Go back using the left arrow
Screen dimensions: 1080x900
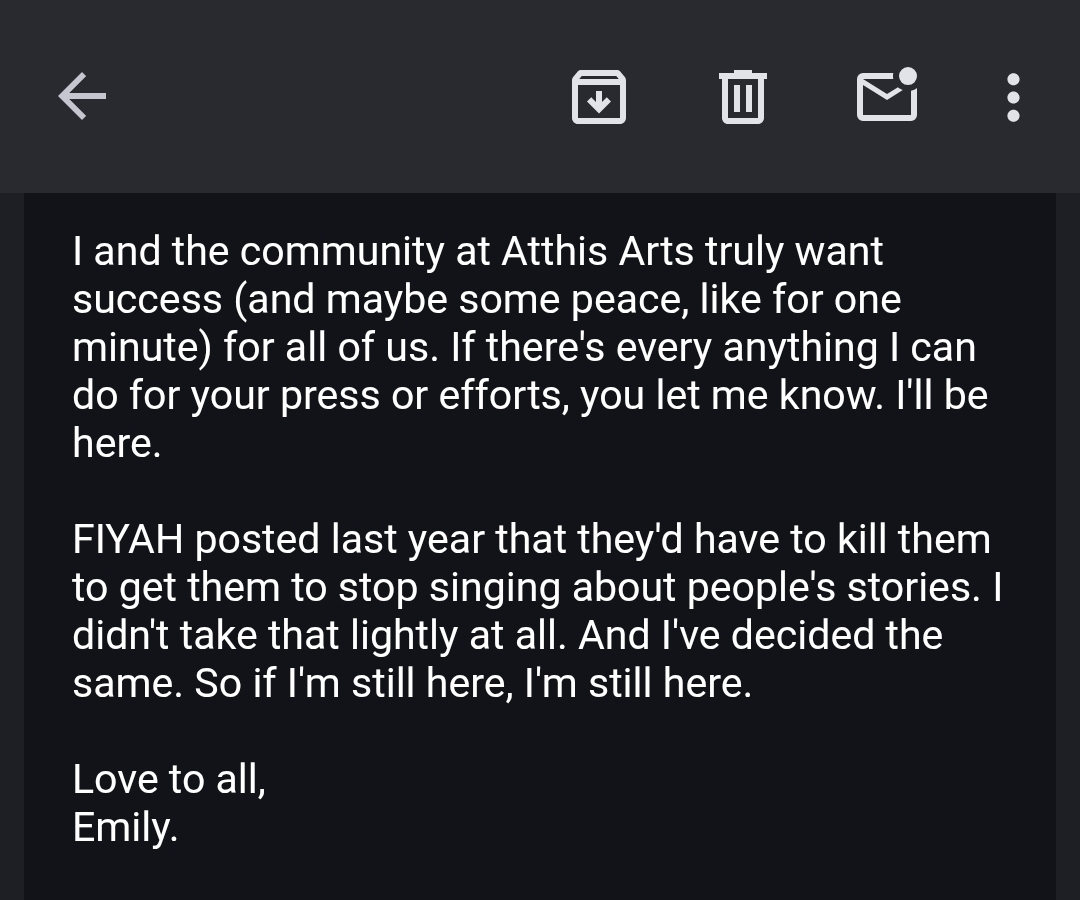click(x=82, y=97)
